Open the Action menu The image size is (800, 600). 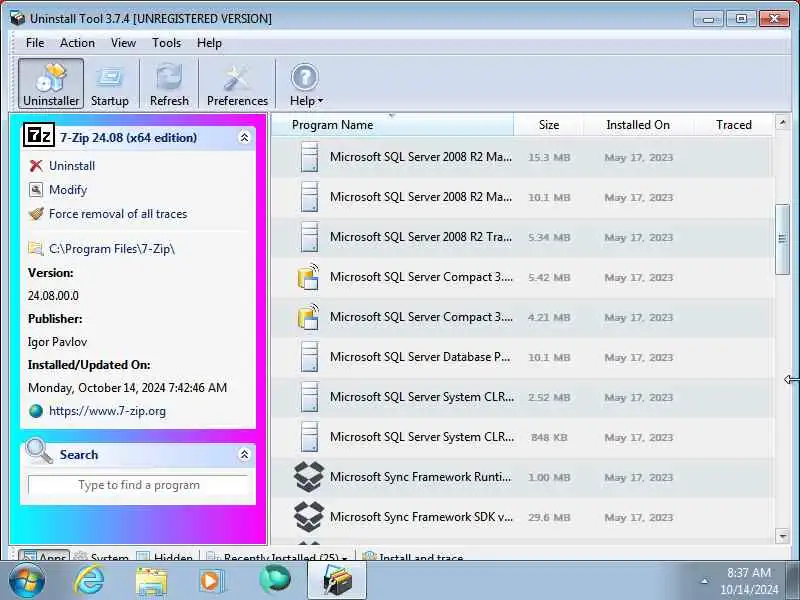coord(77,43)
